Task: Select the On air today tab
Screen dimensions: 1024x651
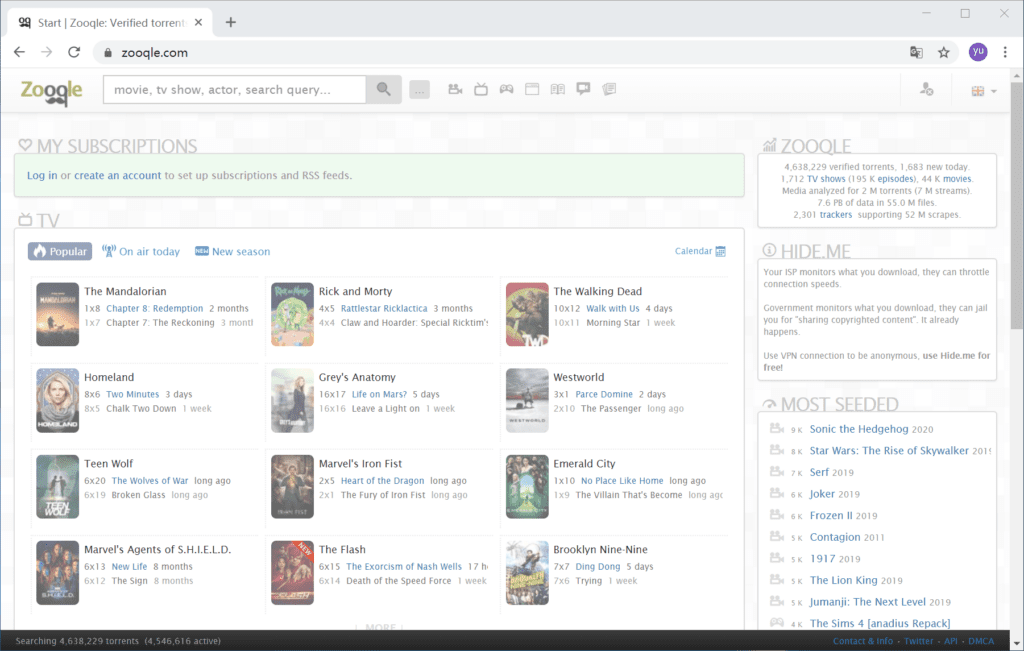Action: pos(141,252)
